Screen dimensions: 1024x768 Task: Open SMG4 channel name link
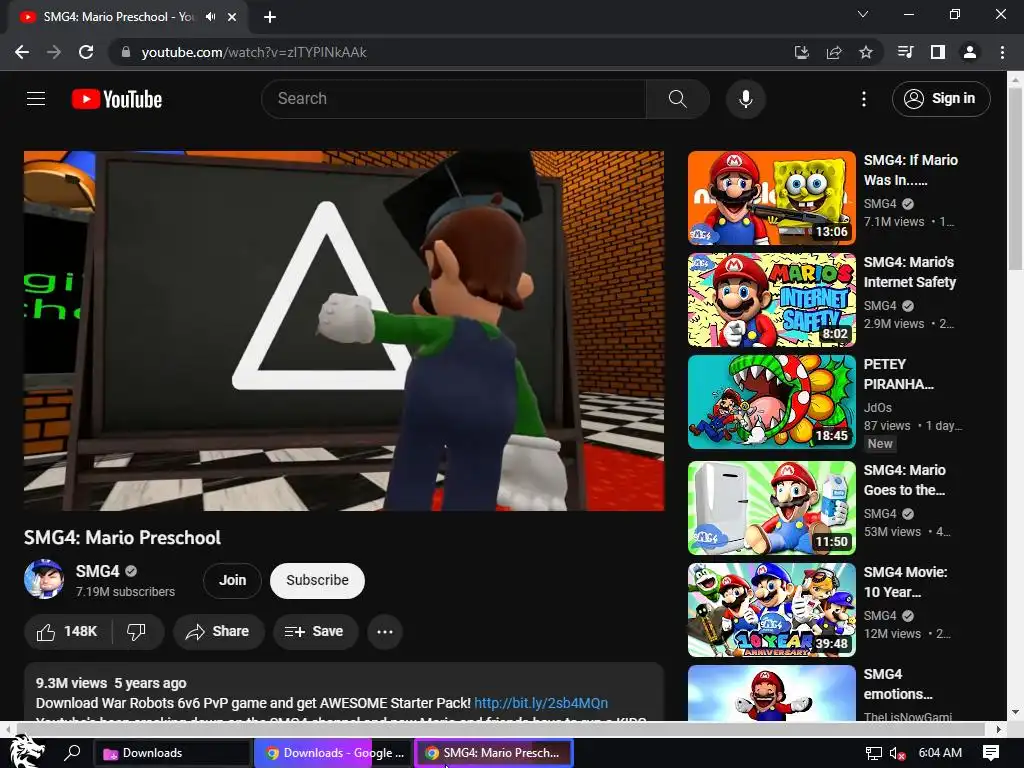coord(97,571)
